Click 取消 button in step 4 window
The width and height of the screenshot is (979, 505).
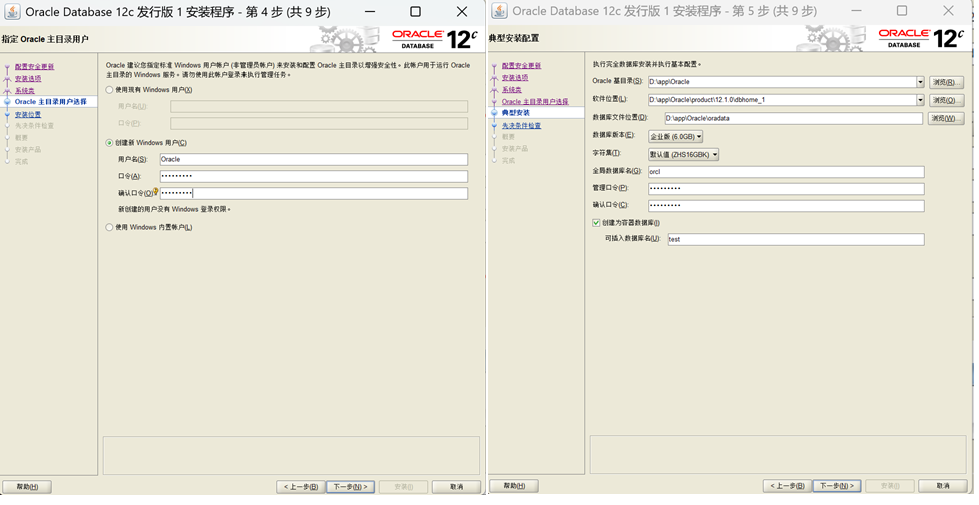(x=456, y=487)
